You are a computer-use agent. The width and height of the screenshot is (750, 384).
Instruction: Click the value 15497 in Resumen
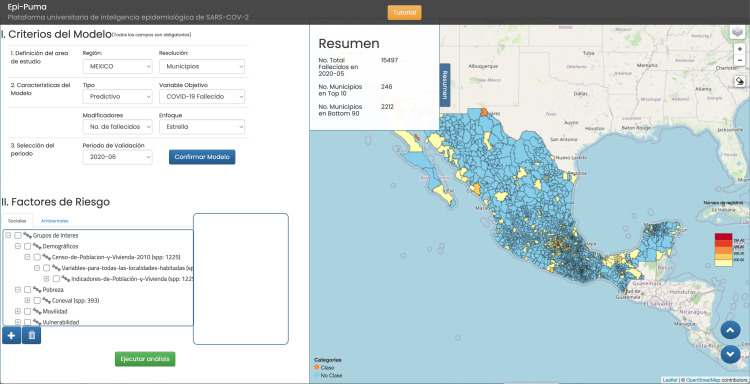point(389,61)
